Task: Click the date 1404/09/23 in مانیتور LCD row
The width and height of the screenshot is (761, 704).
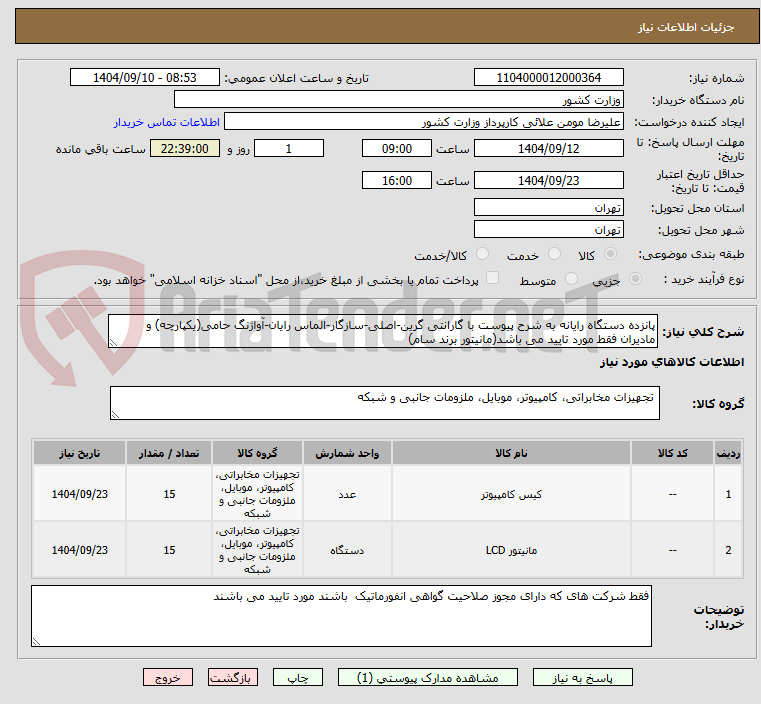Action: pyautogui.click(x=80, y=550)
